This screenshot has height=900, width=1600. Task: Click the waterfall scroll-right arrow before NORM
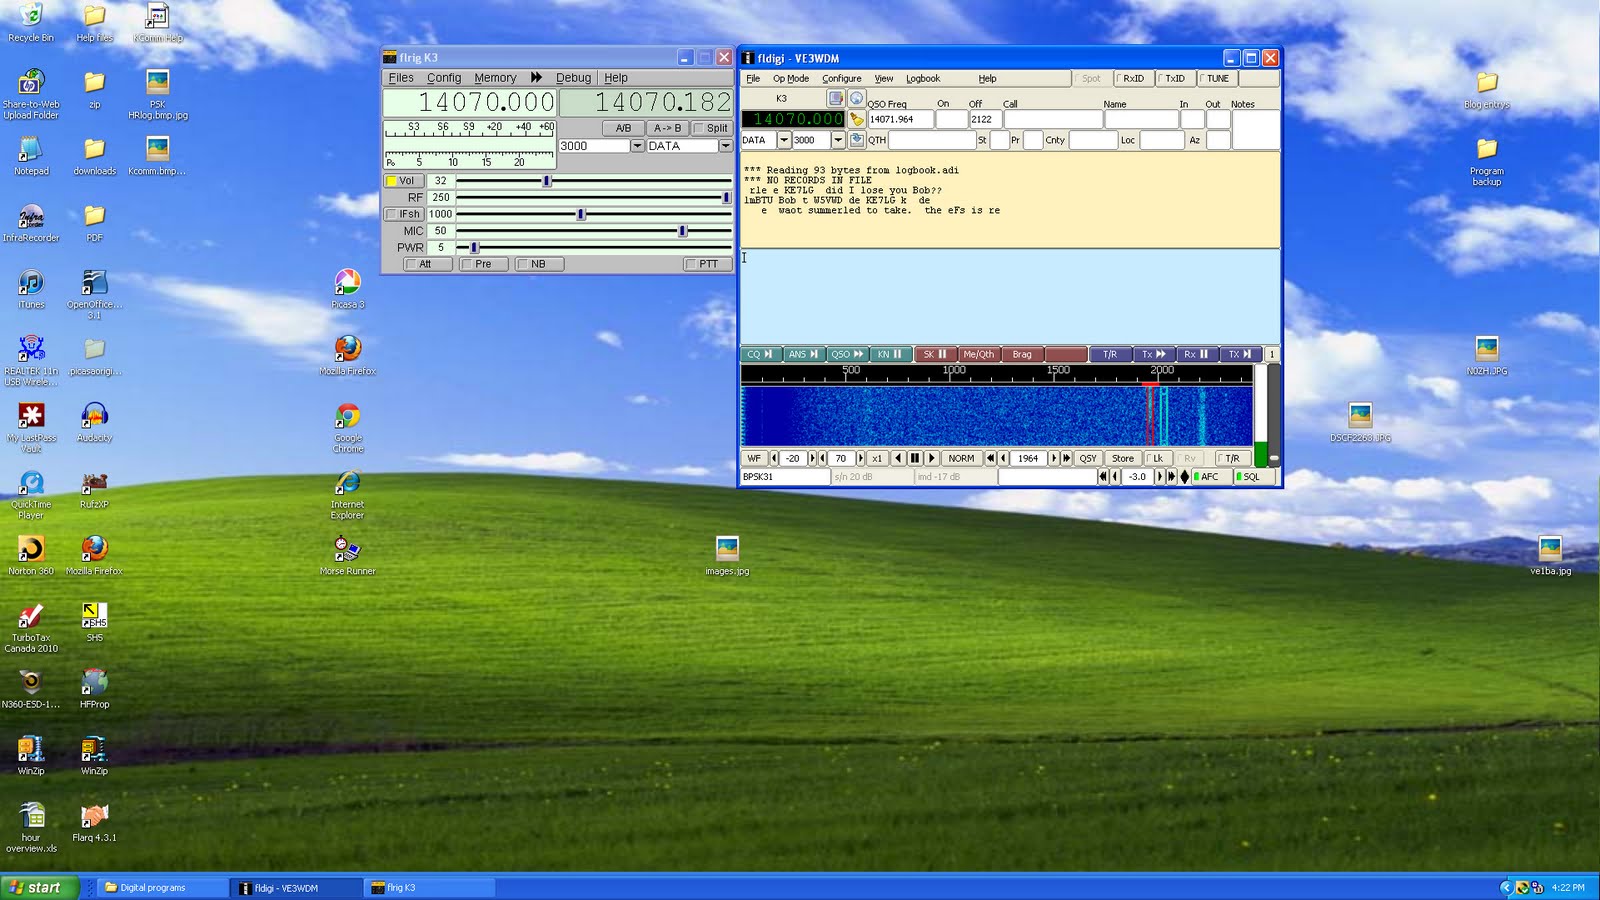click(932, 458)
